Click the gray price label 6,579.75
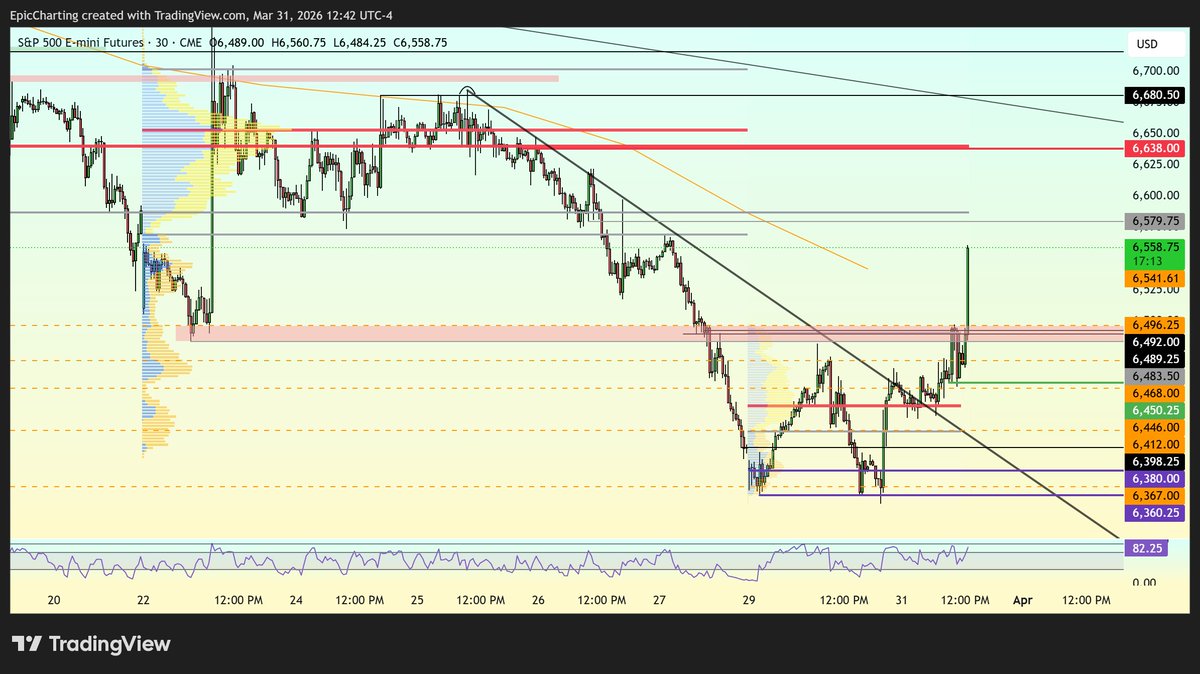The image size is (1200, 674). coord(1155,221)
